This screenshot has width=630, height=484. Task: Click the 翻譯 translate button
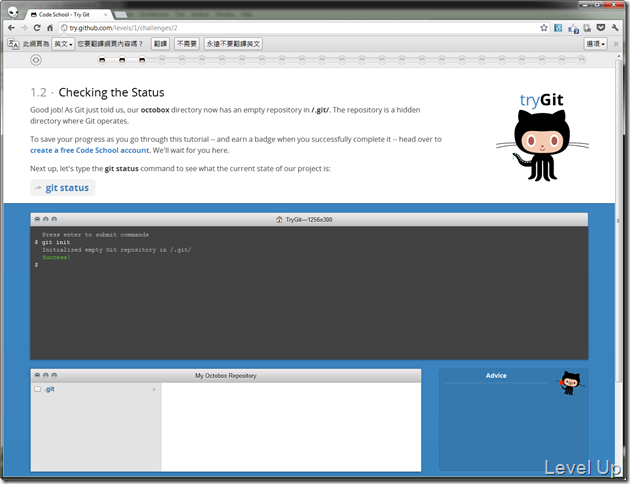160,44
